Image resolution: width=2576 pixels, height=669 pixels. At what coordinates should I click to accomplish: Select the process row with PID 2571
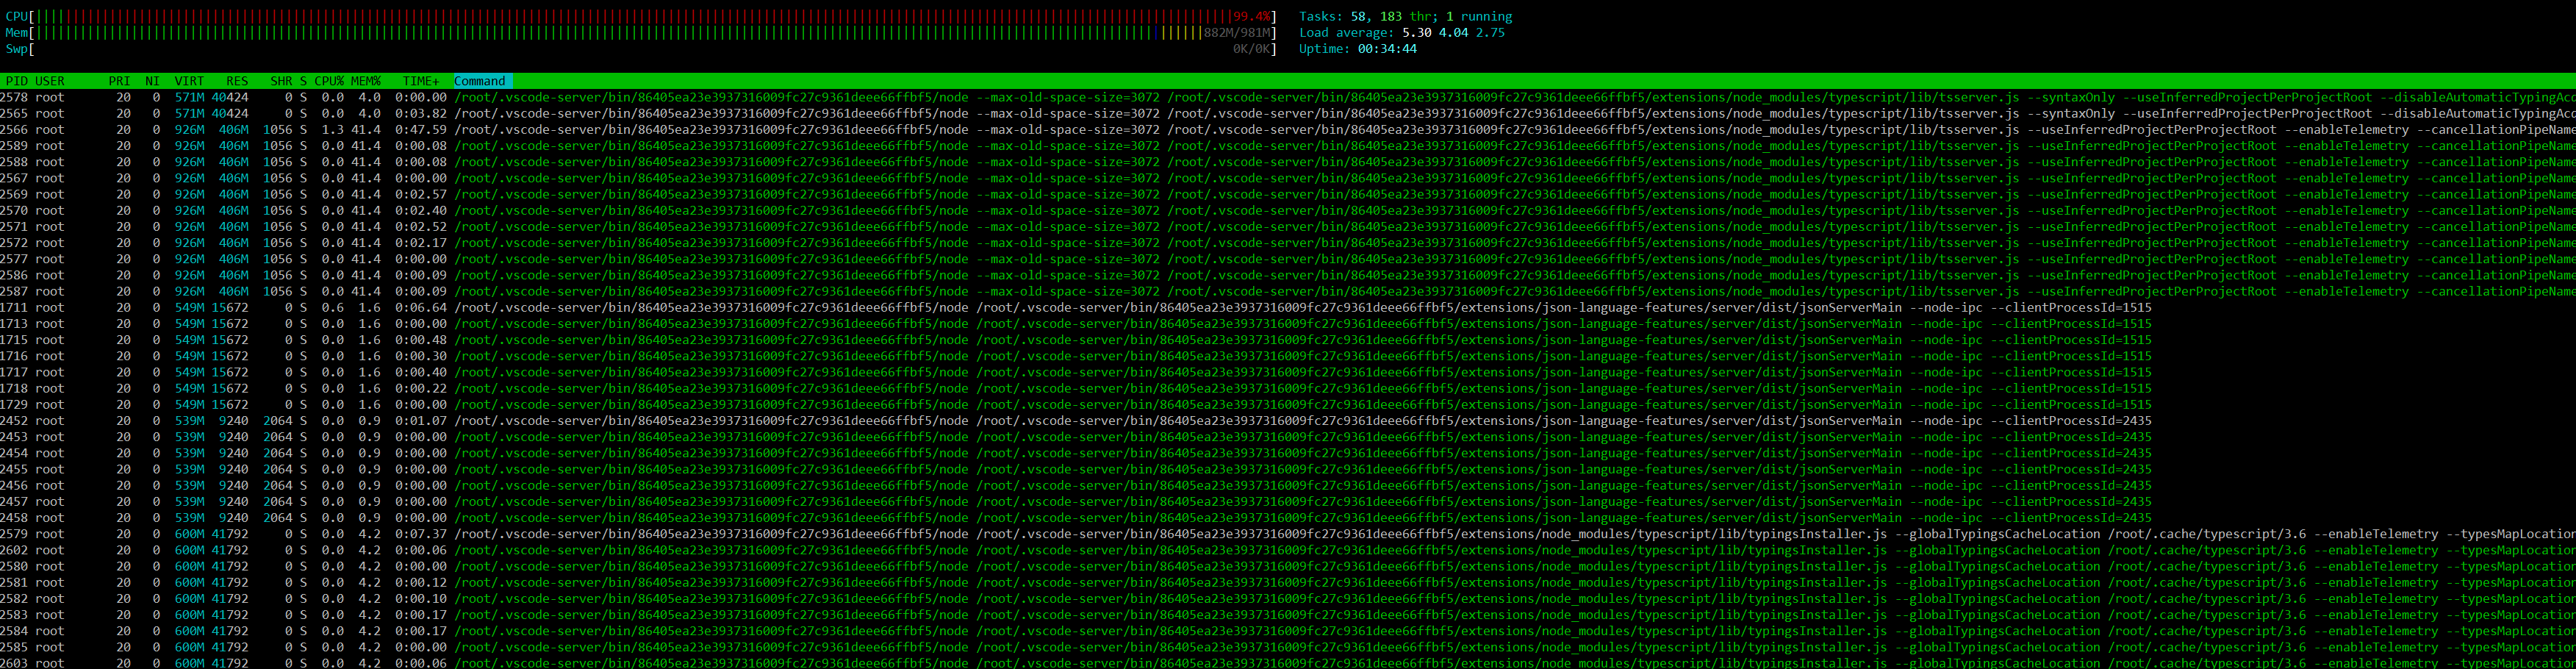pos(1288,227)
